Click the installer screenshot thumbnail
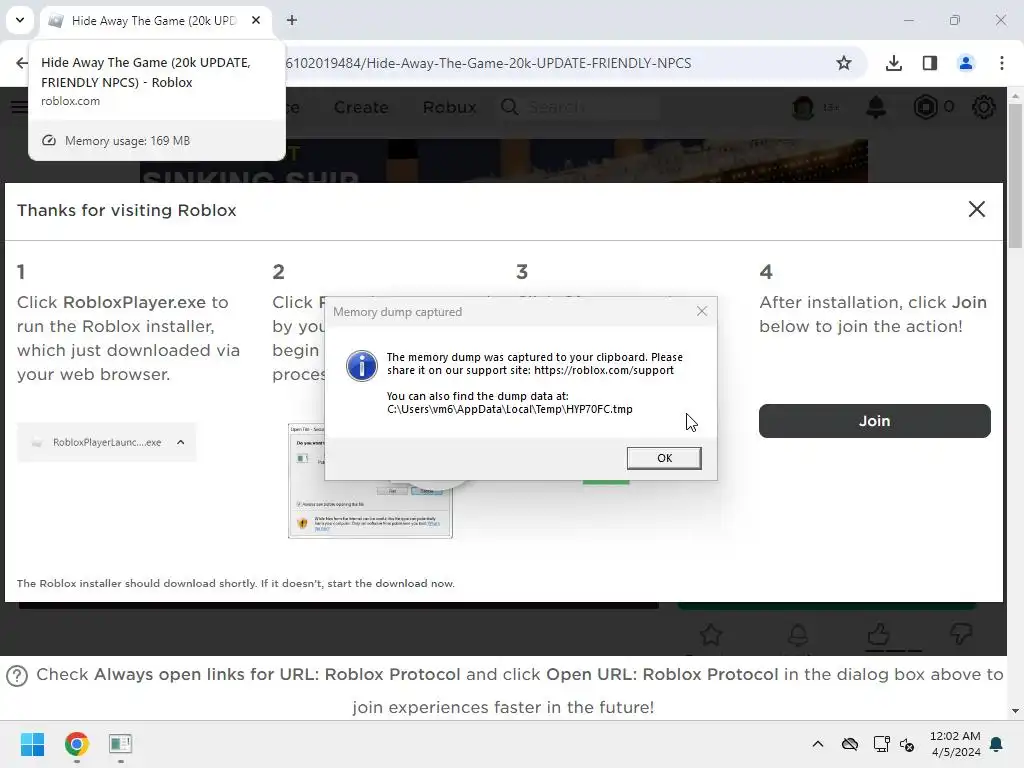 [x=370, y=481]
